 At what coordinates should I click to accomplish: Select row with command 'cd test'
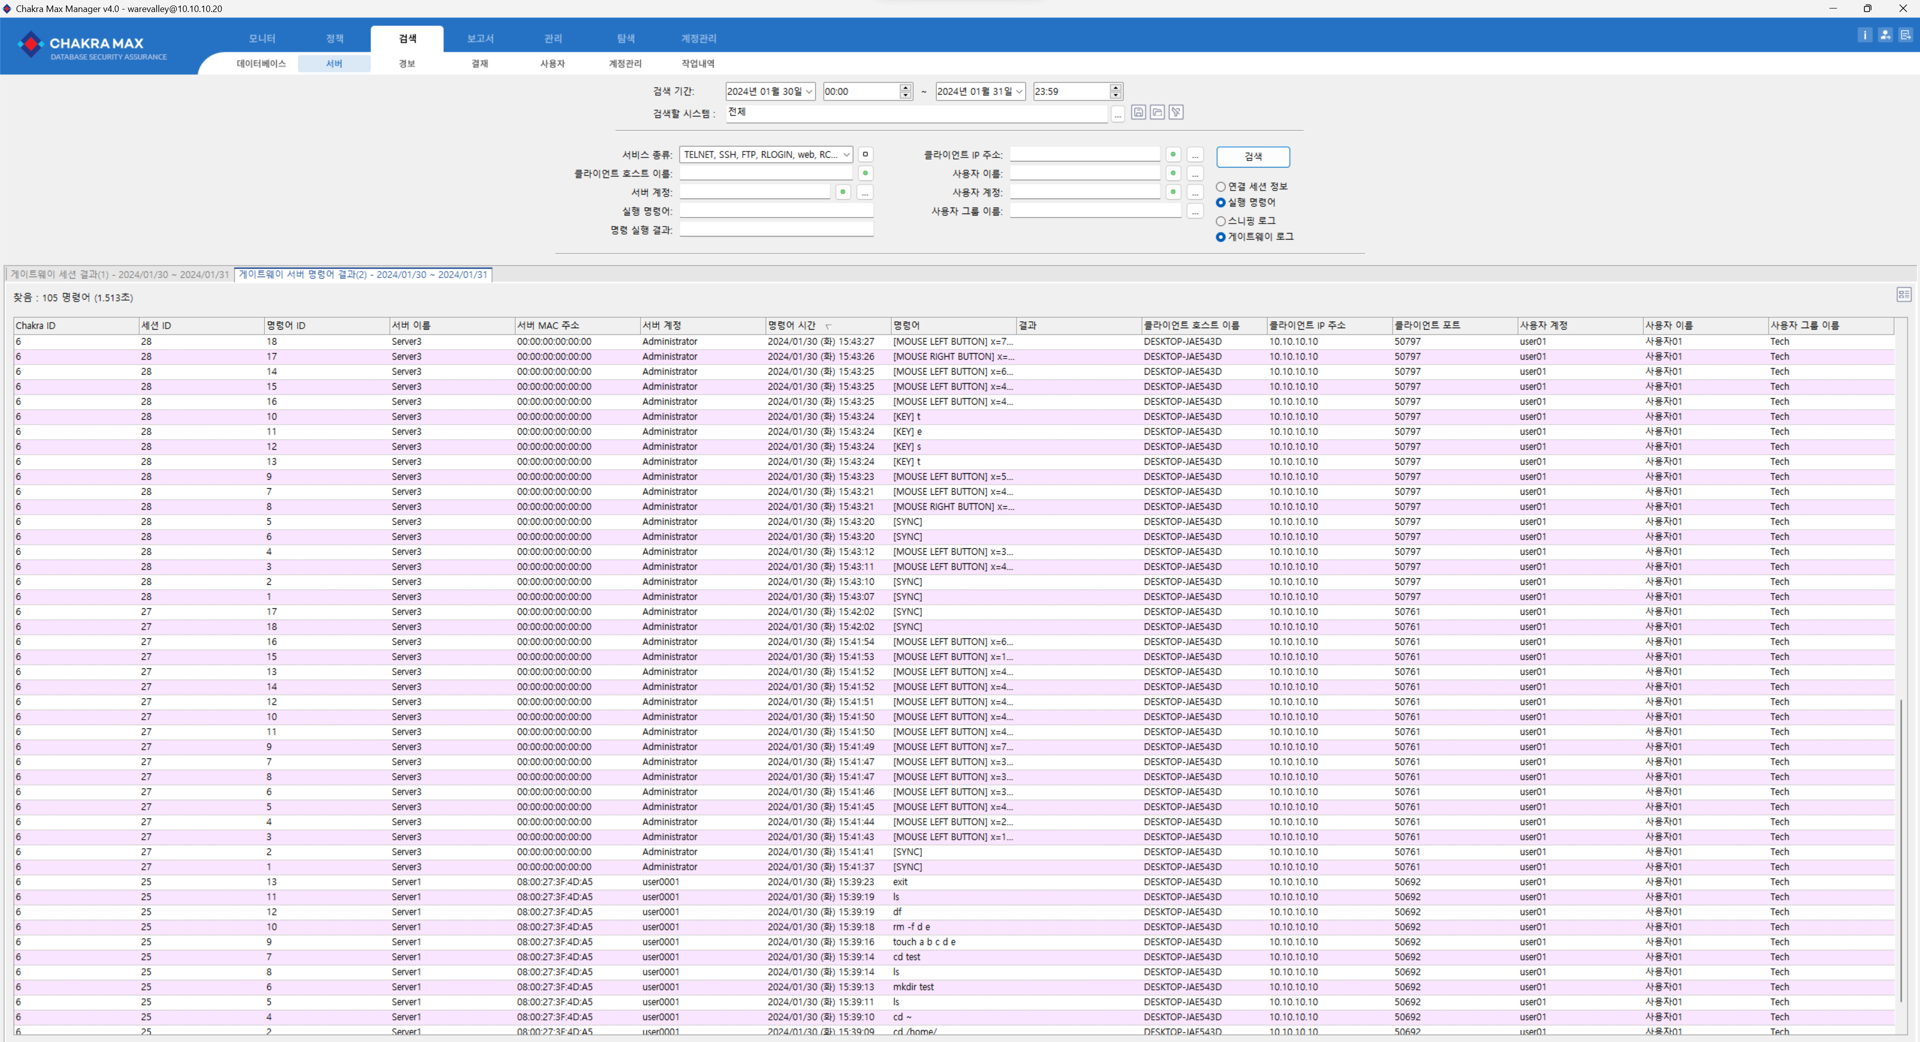pos(954,957)
